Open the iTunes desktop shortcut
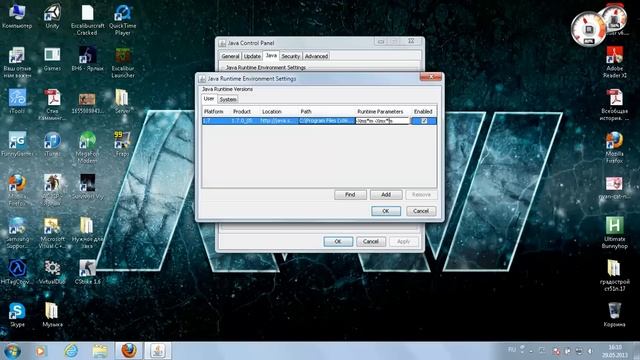Image resolution: width=640 pixels, height=360 pixels. click(x=52, y=144)
